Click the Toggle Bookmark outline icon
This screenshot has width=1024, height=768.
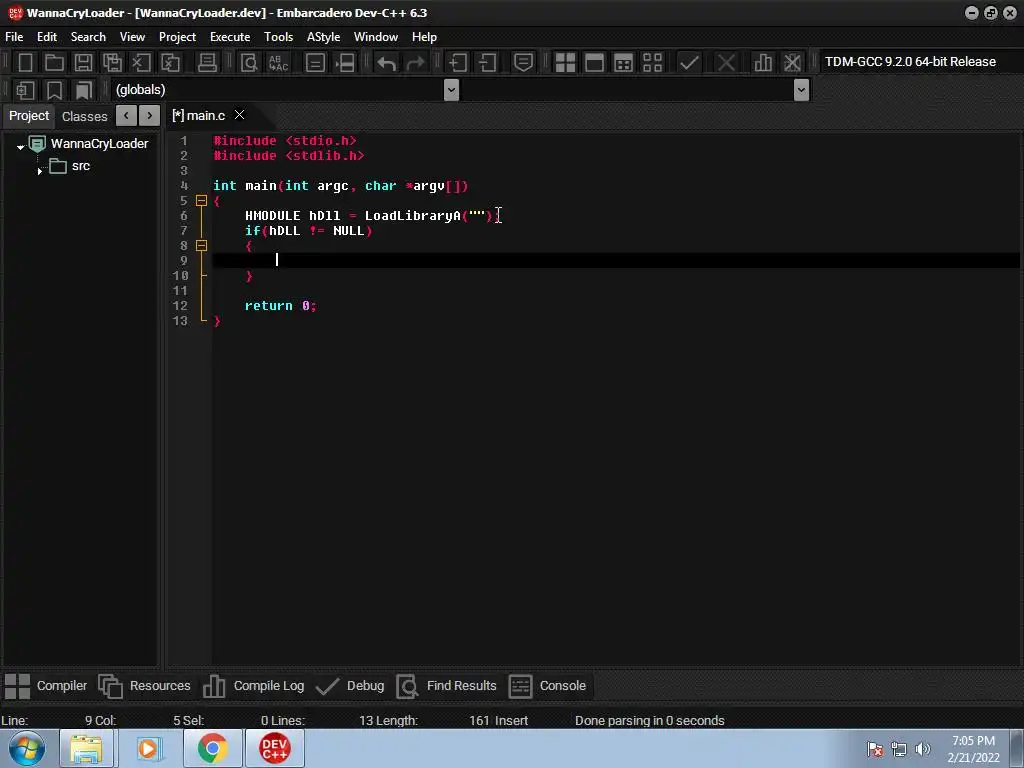[54, 90]
